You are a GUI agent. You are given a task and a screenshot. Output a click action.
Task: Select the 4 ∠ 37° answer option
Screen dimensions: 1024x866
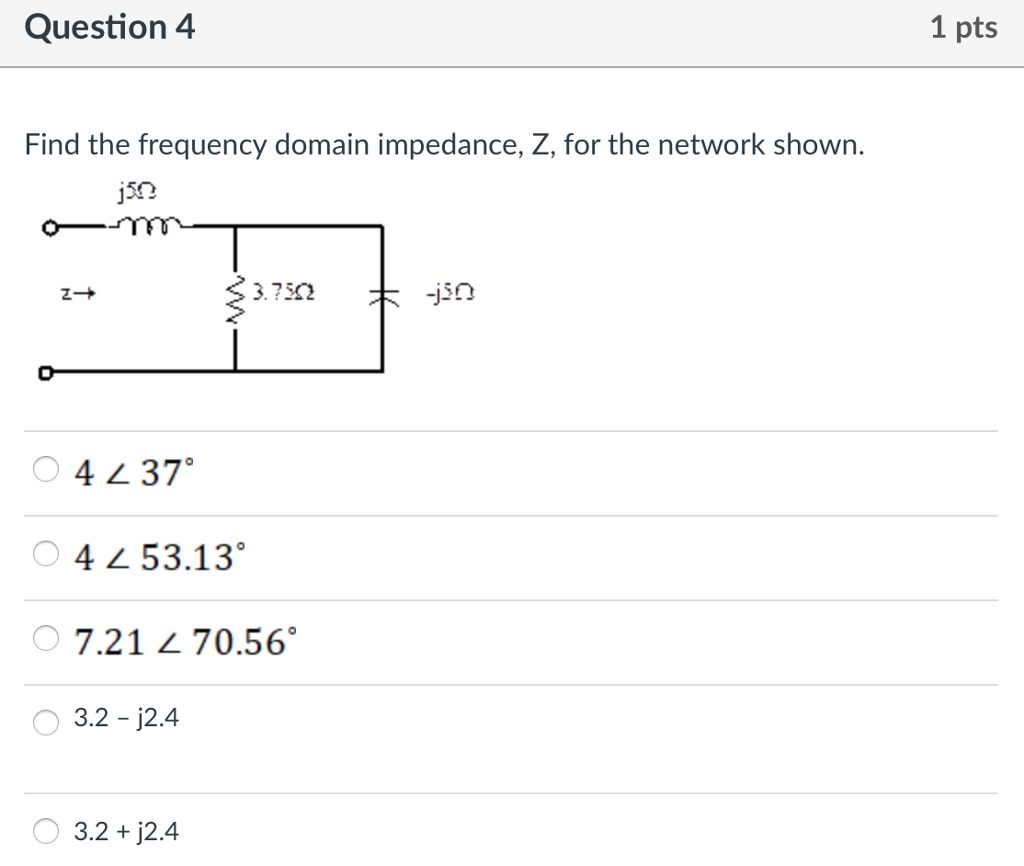pos(45,468)
